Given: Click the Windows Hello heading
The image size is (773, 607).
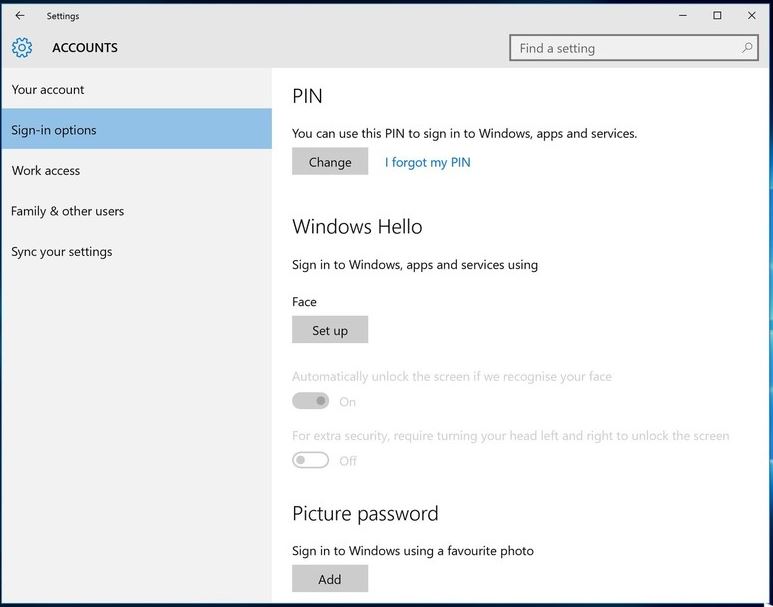Looking at the screenshot, I should [x=357, y=227].
